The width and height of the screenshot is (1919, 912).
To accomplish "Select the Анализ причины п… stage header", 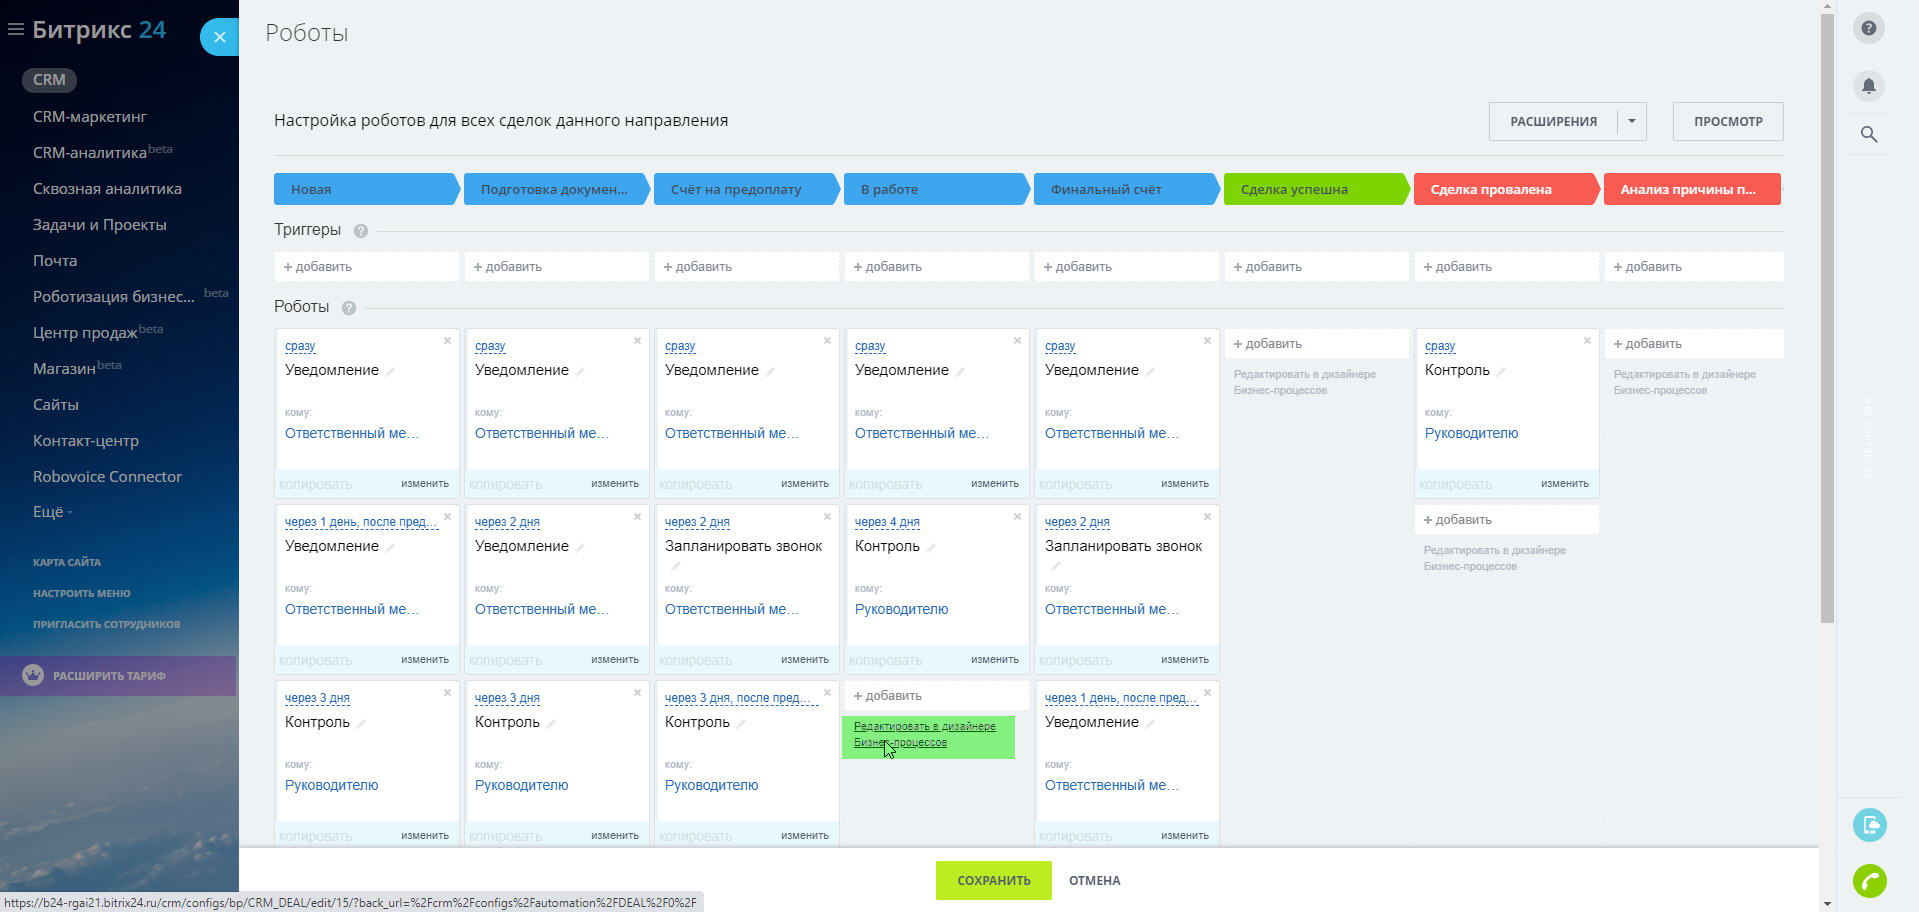I will [1692, 189].
